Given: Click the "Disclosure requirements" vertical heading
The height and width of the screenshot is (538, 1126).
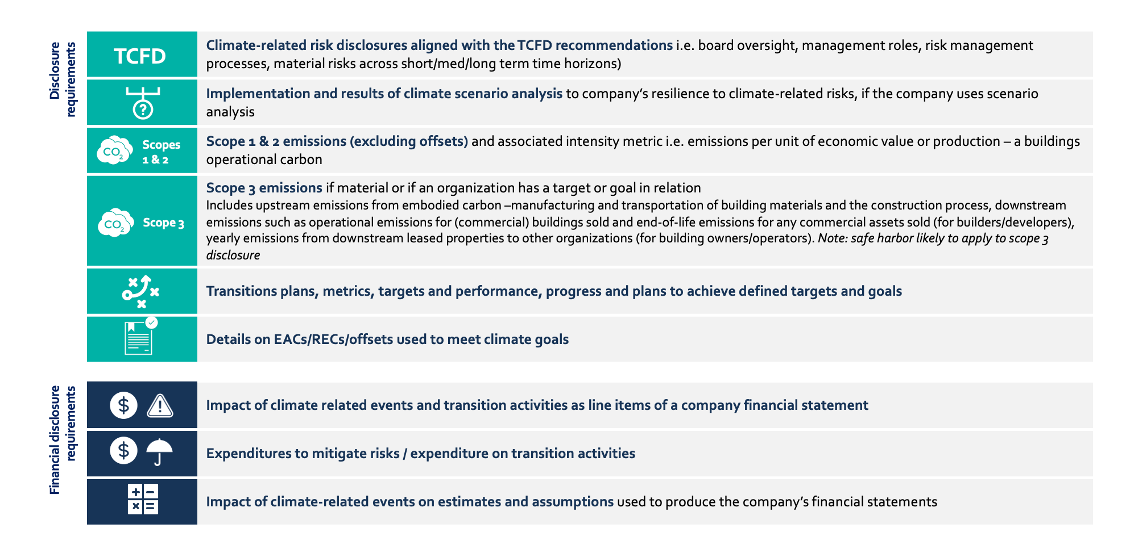Looking at the screenshot, I should pos(62,79).
